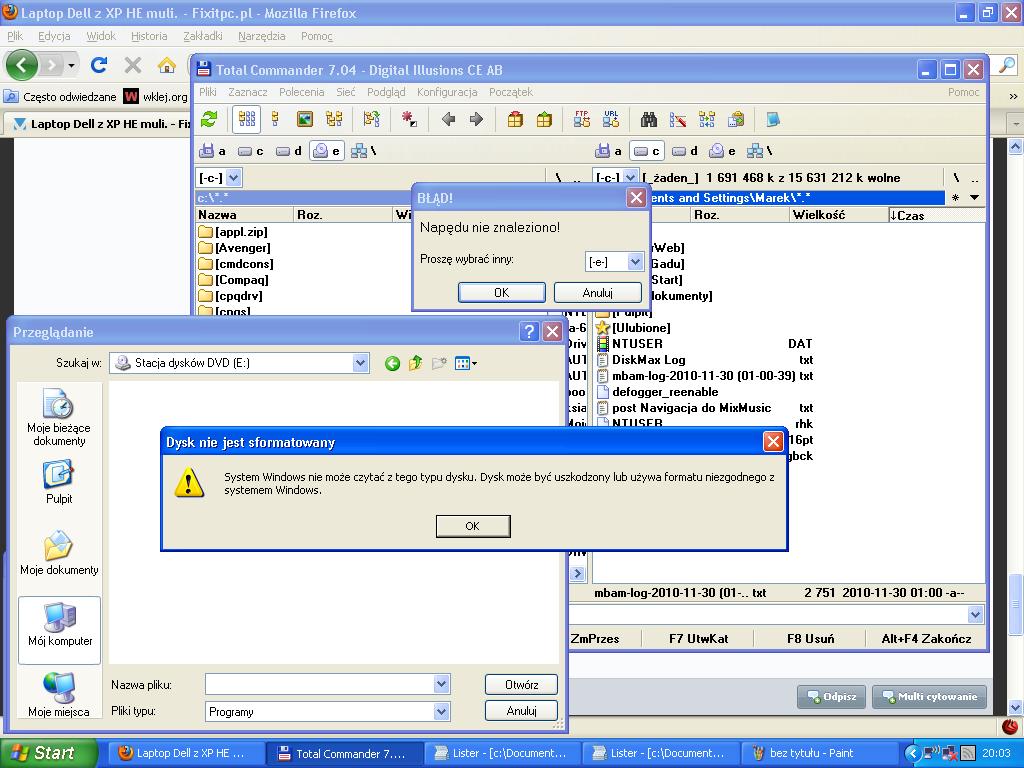The image size is (1024, 768).
Task: Select Mój komputer in places bar
Action: 59,630
